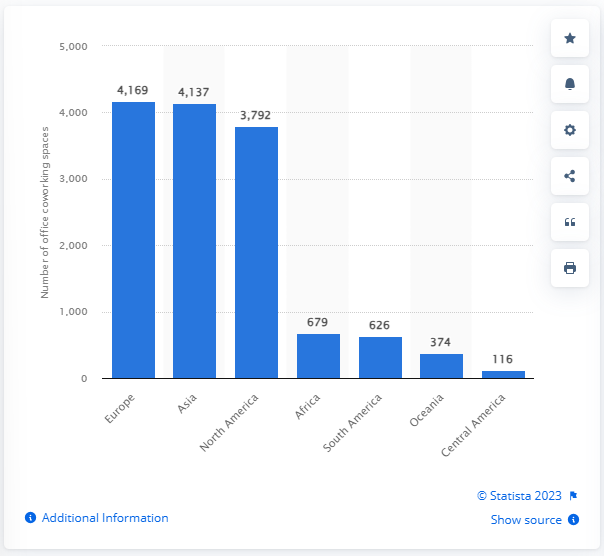Image resolution: width=604 pixels, height=556 pixels.
Task: Click the print icon
Action: [x=570, y=268]
